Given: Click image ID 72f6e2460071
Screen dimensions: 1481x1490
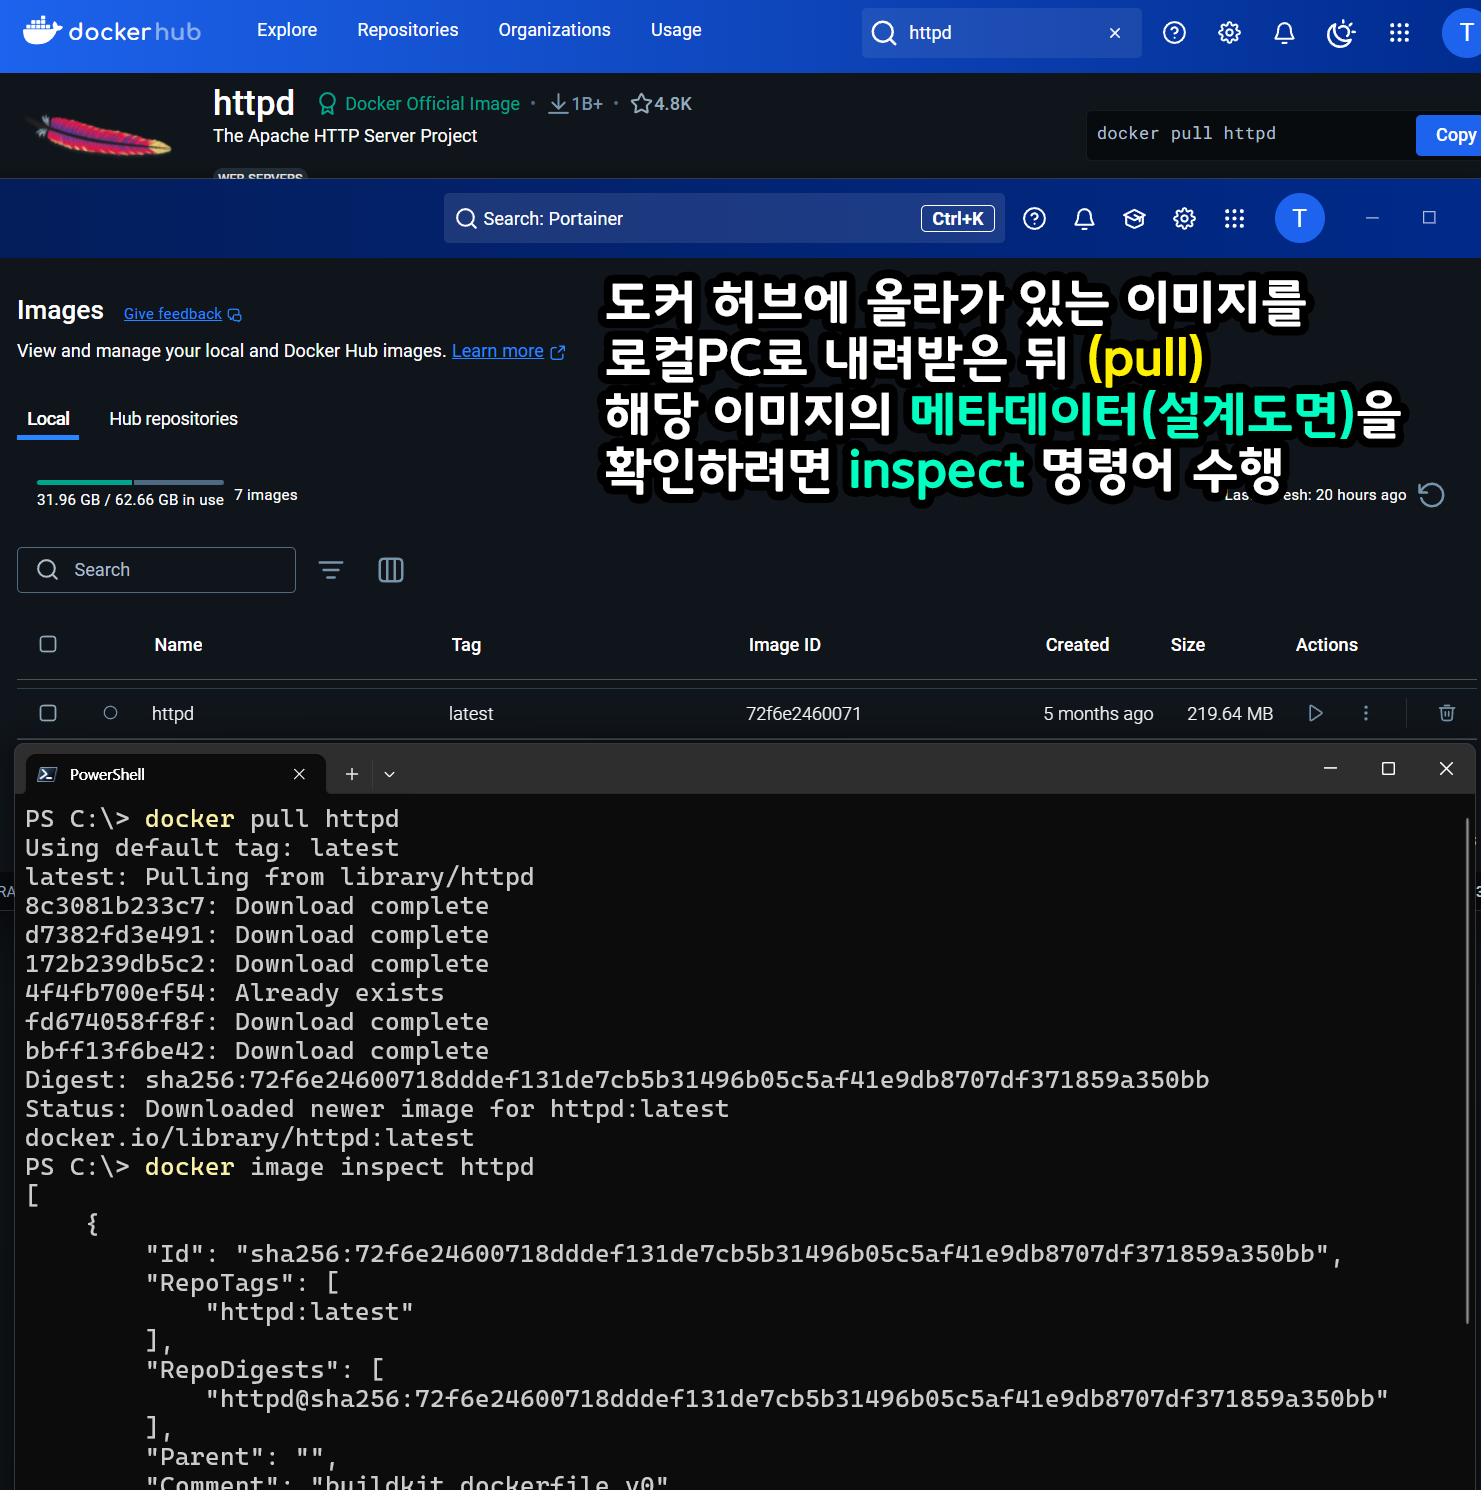Looking at the screenshot, I should click(804, 714).
